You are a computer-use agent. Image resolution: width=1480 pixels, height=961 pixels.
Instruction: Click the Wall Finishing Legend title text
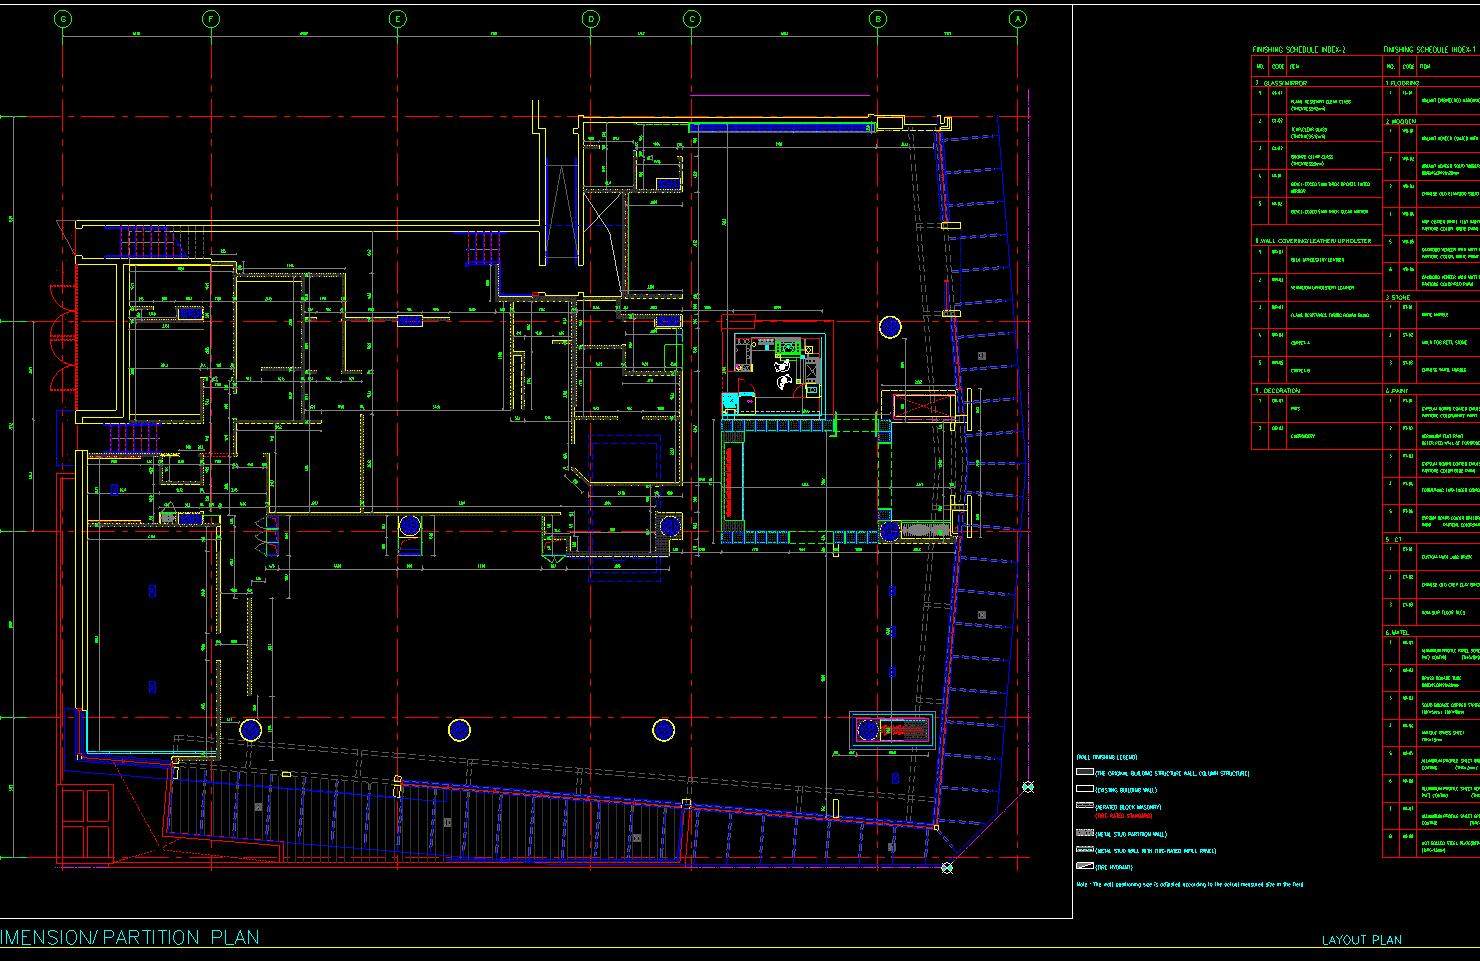pos(1107,758)
